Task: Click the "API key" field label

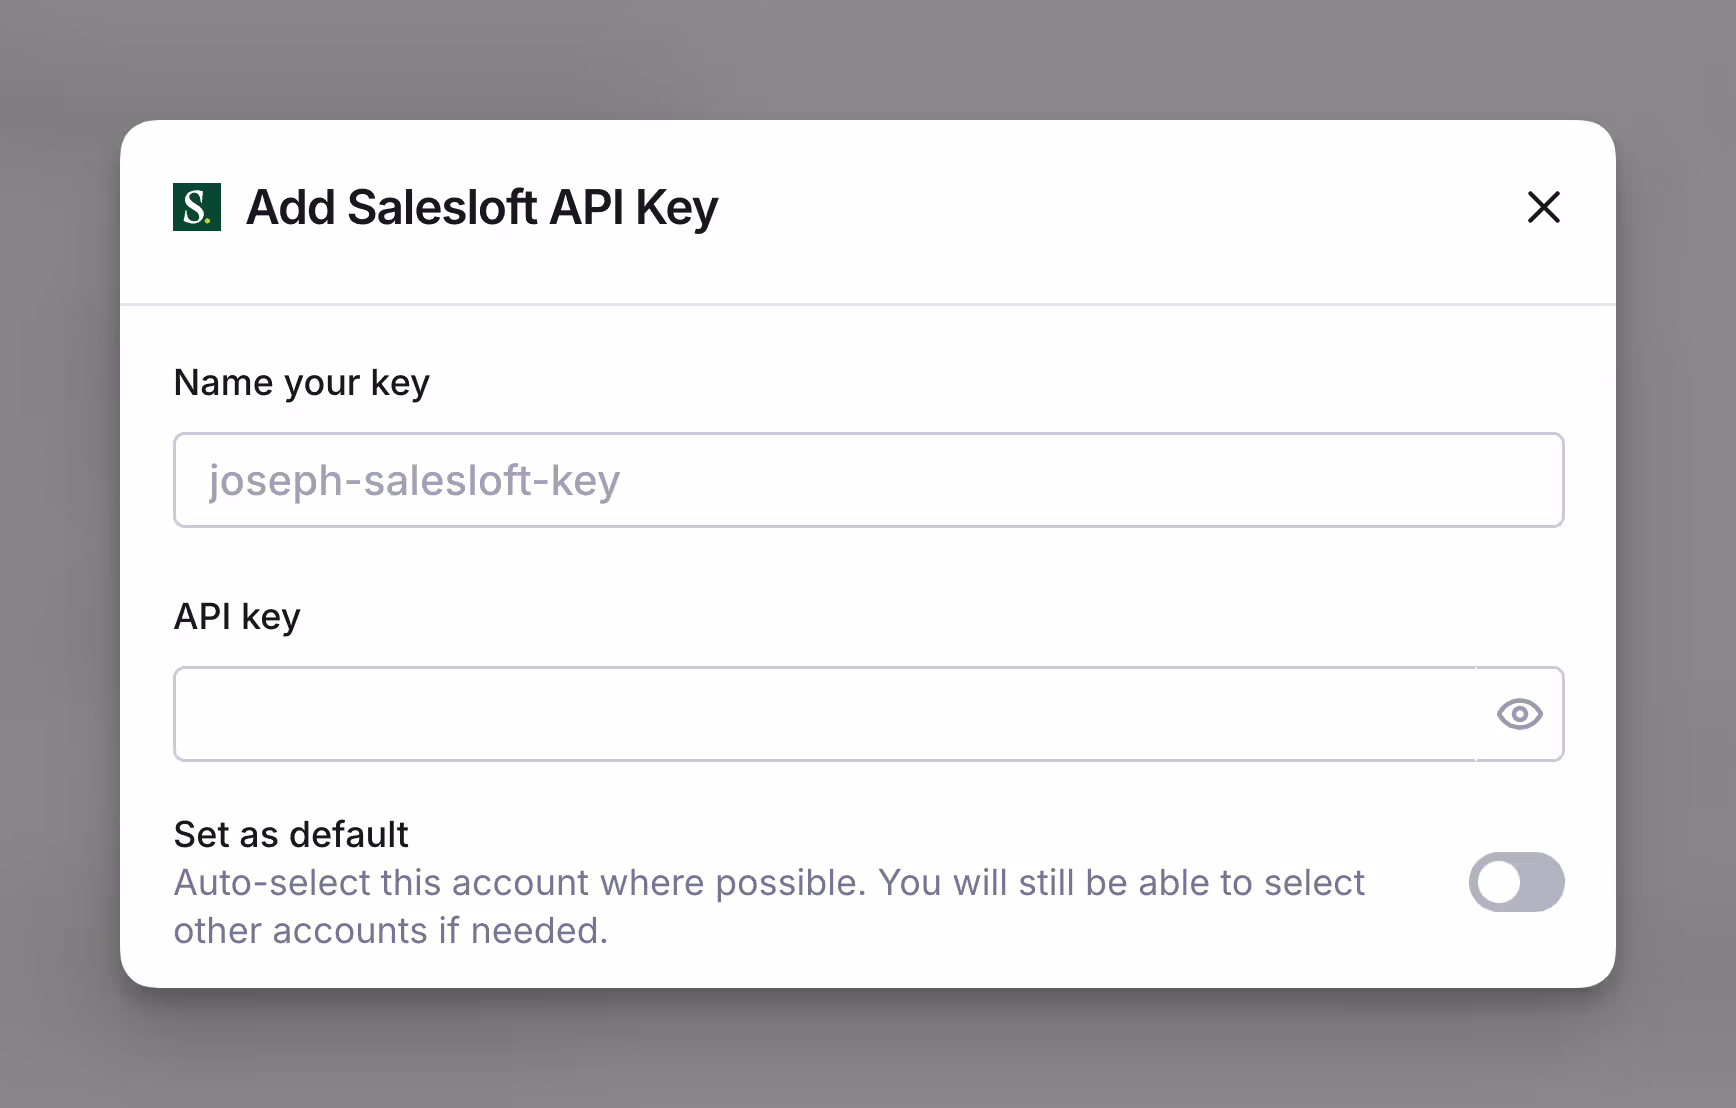Action: (237, 617)
